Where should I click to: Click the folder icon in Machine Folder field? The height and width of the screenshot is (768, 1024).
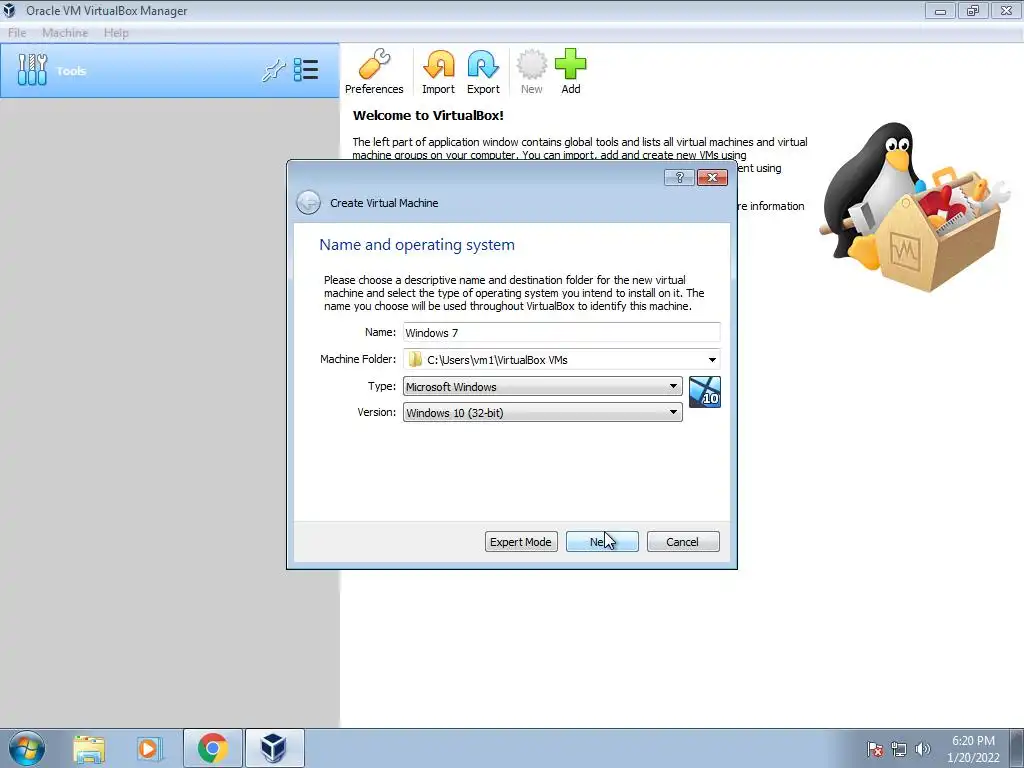coord(415,359)
